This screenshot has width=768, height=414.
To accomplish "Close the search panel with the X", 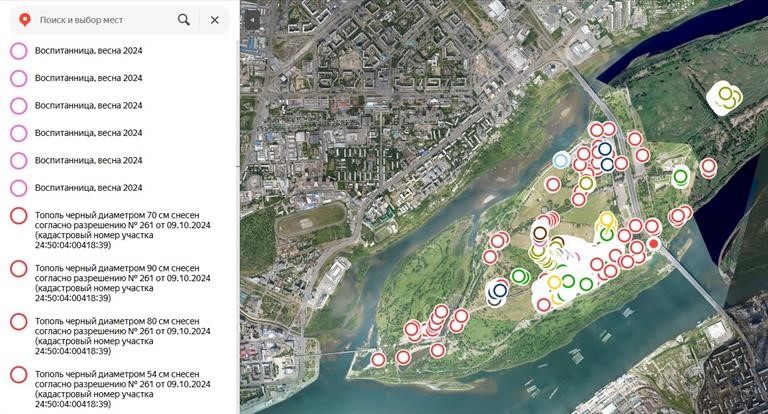I will point(214,20).
